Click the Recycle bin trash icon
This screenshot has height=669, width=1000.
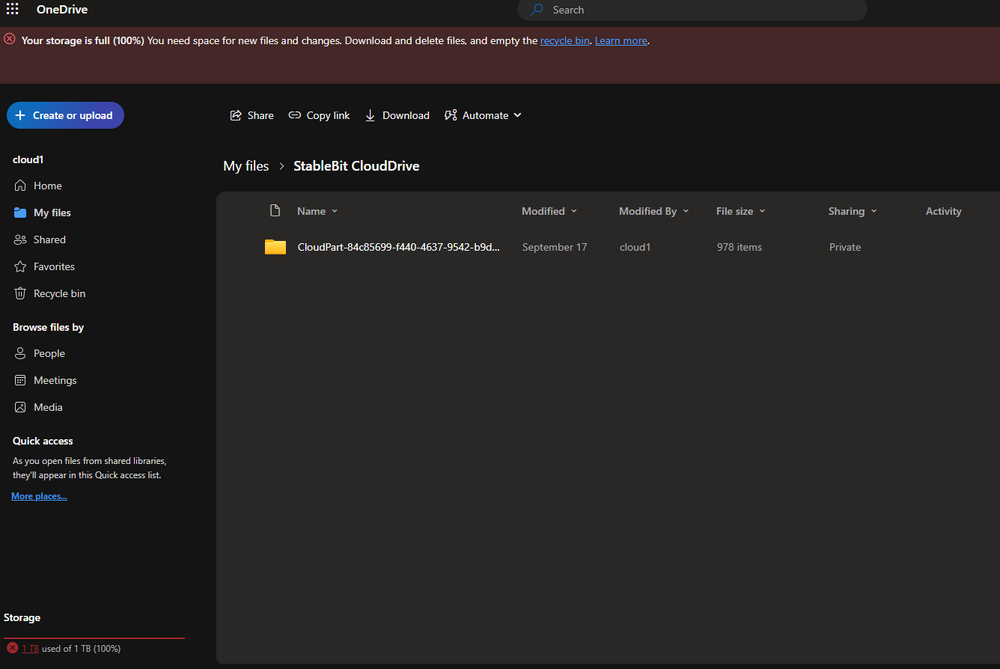20,293
